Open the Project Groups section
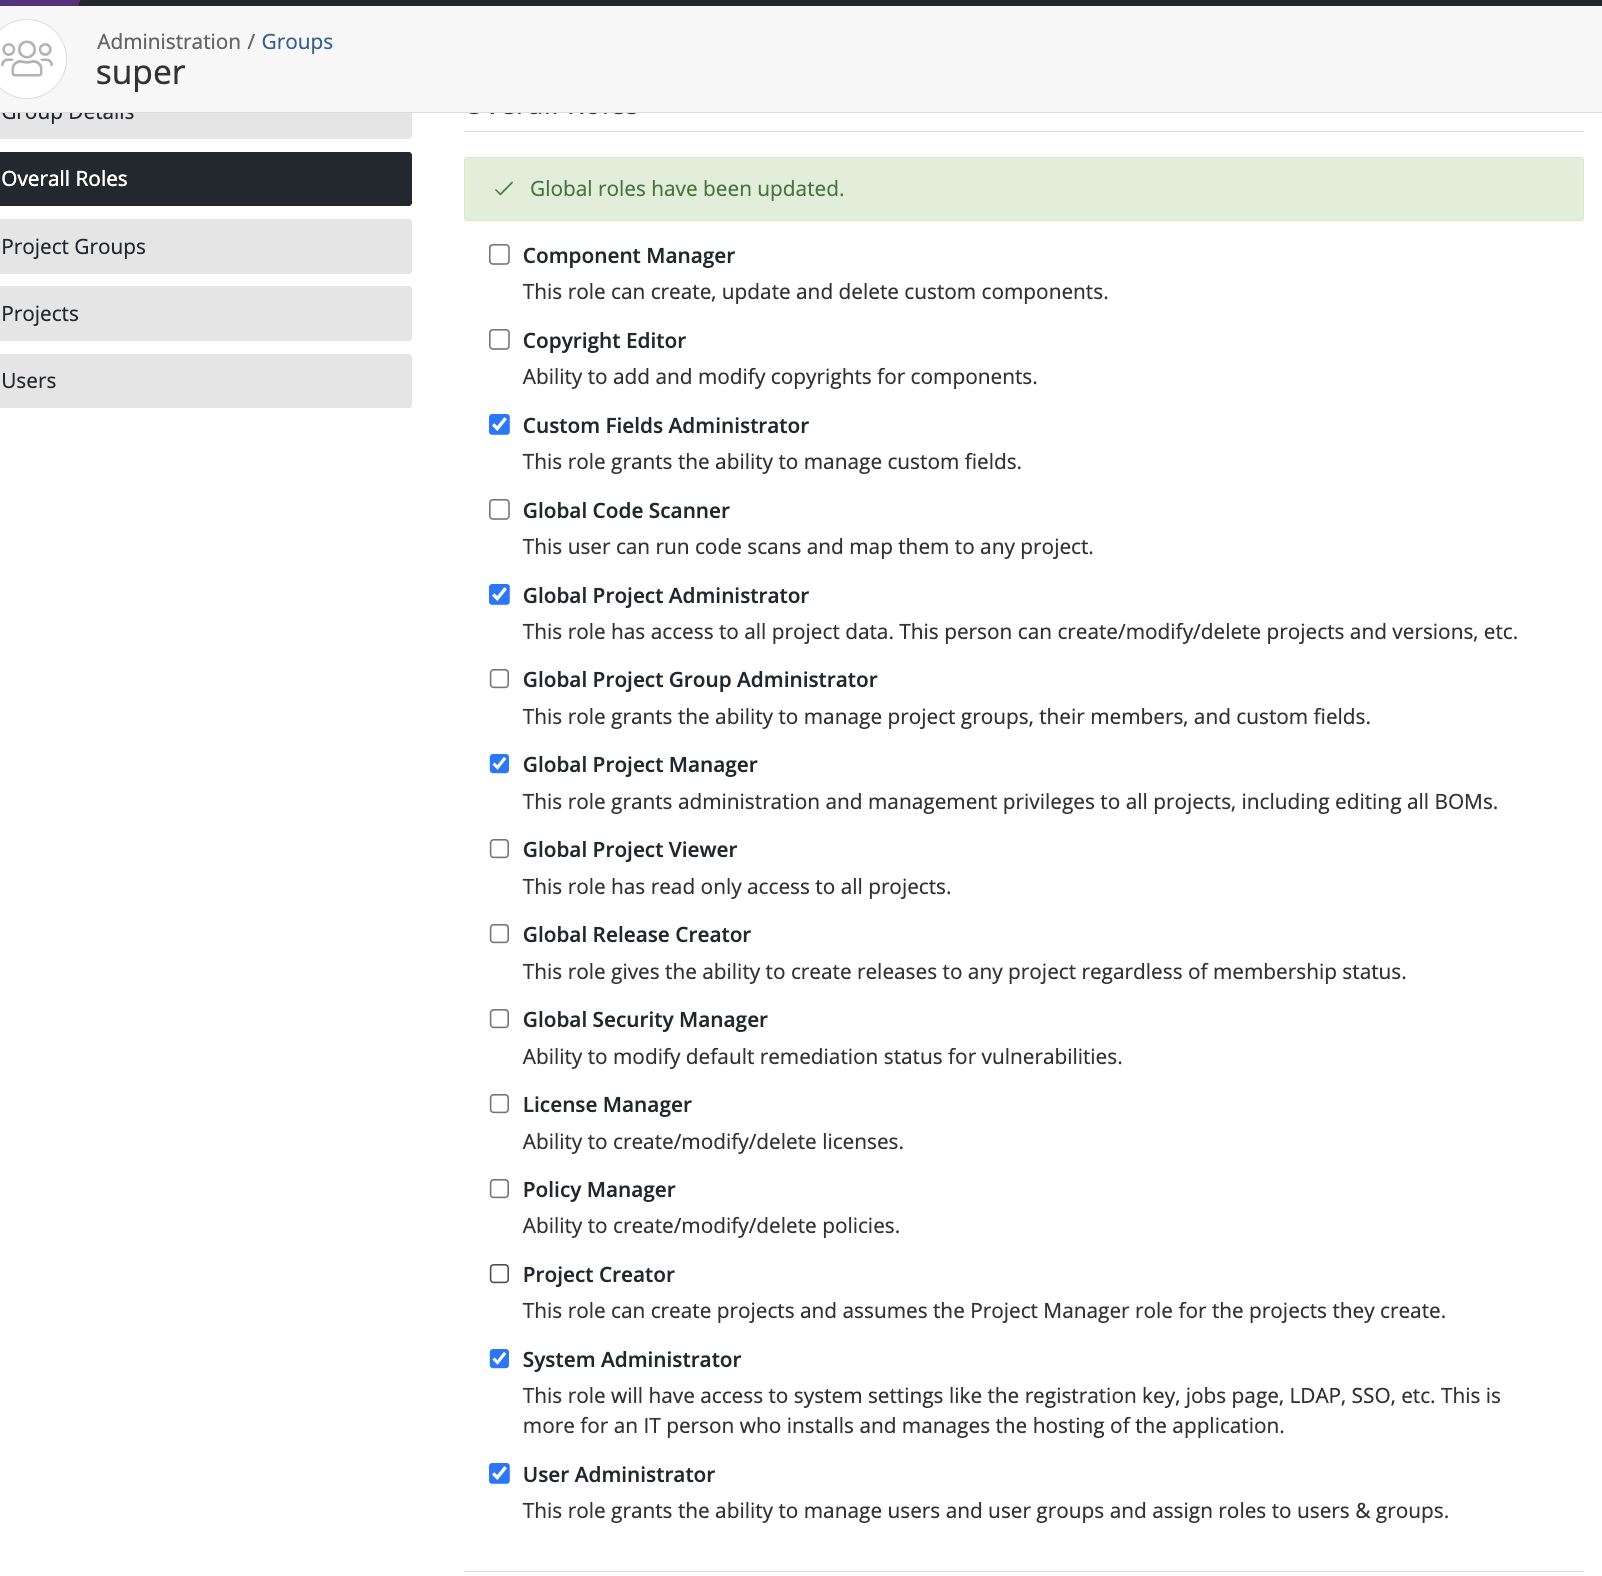Screen dimensions: 1602x1576 click(74, 246)
